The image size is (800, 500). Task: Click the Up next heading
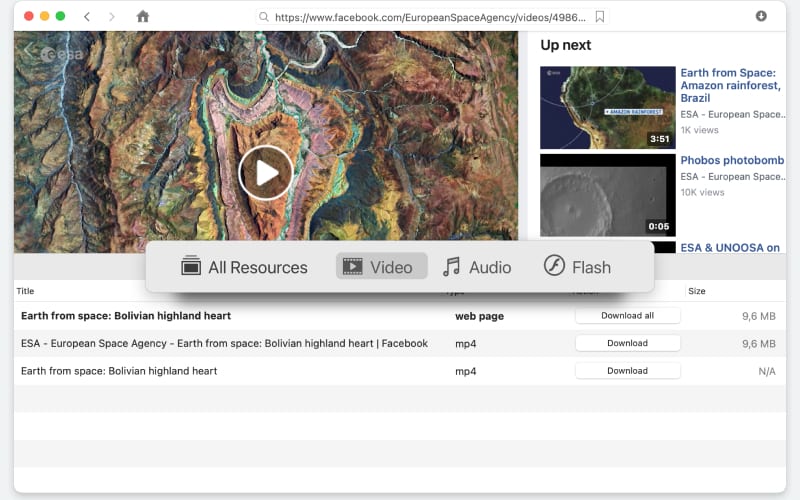pyautogui.click(x=565, y=45)
